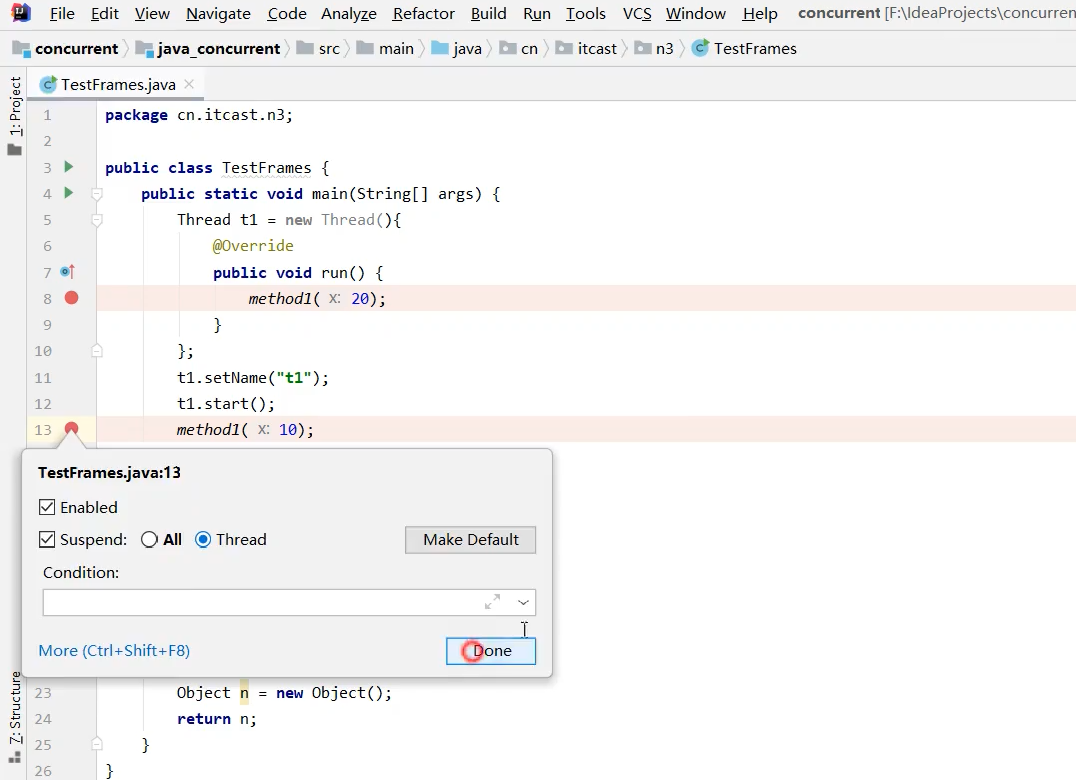Viewport: 1076px width, 780px height.
Task: Open the Tools menu
Action: tap(585, 13)
